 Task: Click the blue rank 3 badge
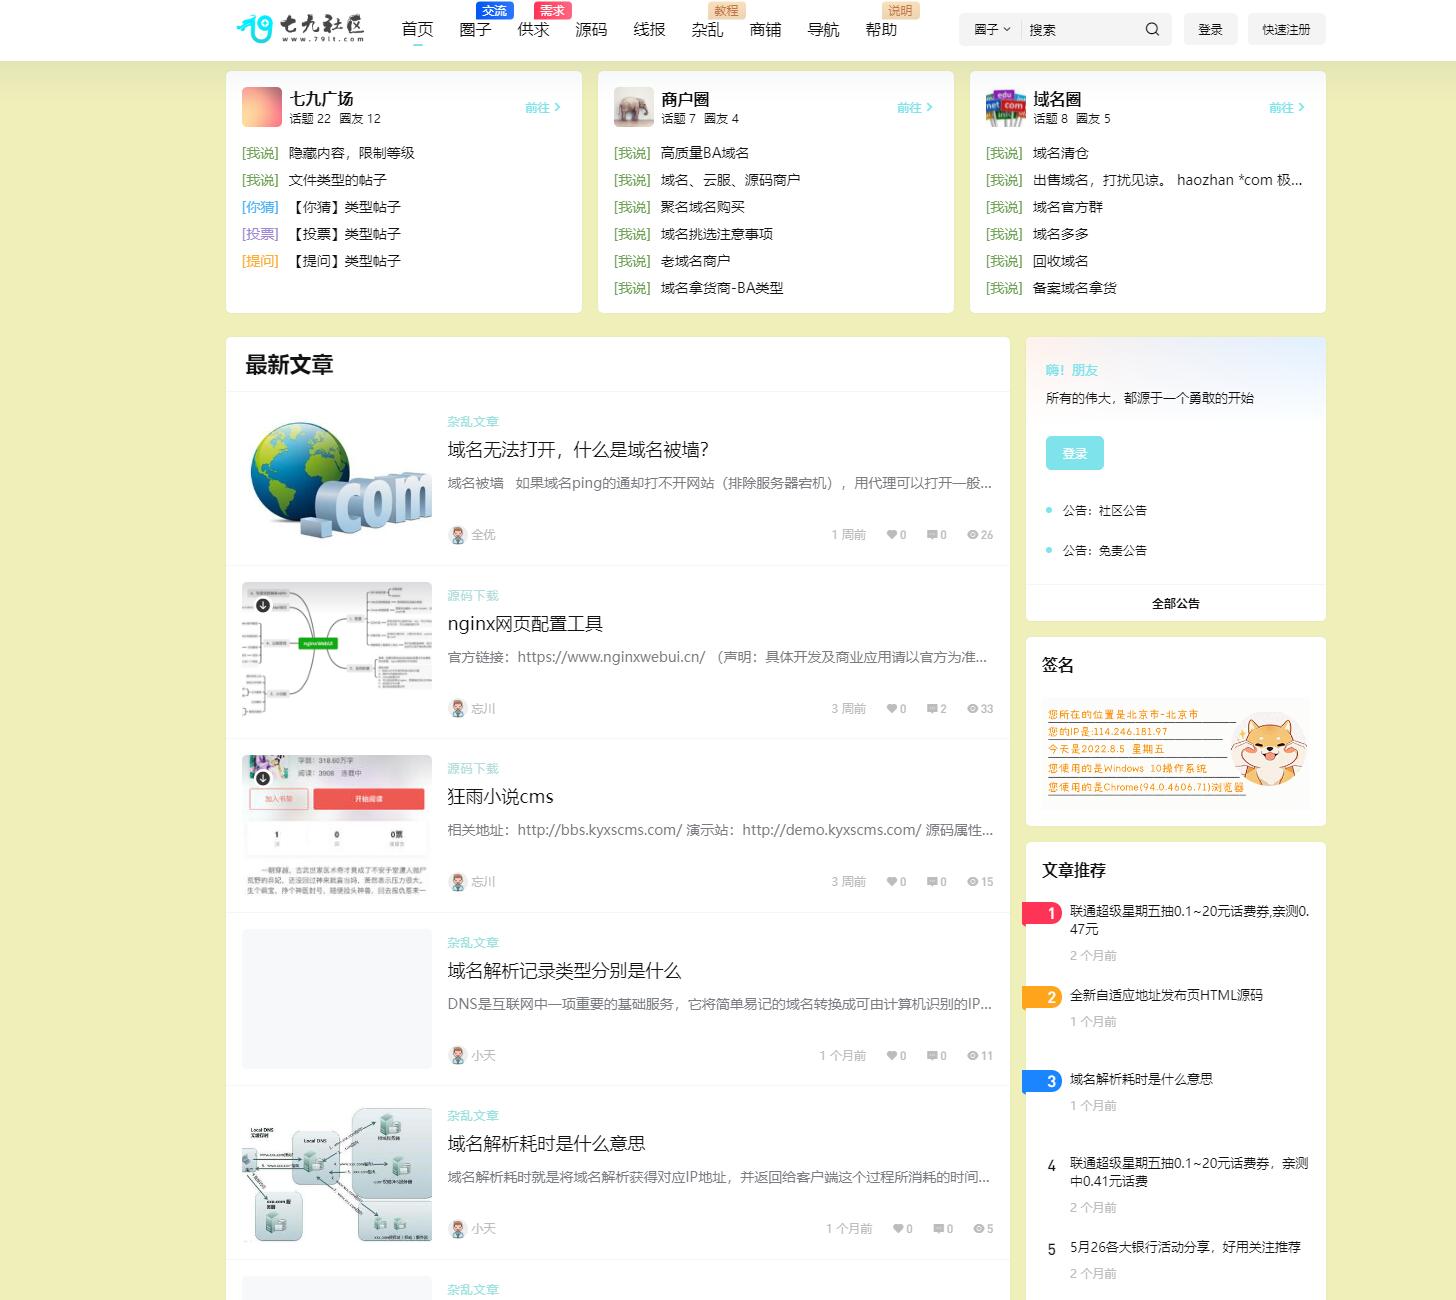(1042, 1081)
